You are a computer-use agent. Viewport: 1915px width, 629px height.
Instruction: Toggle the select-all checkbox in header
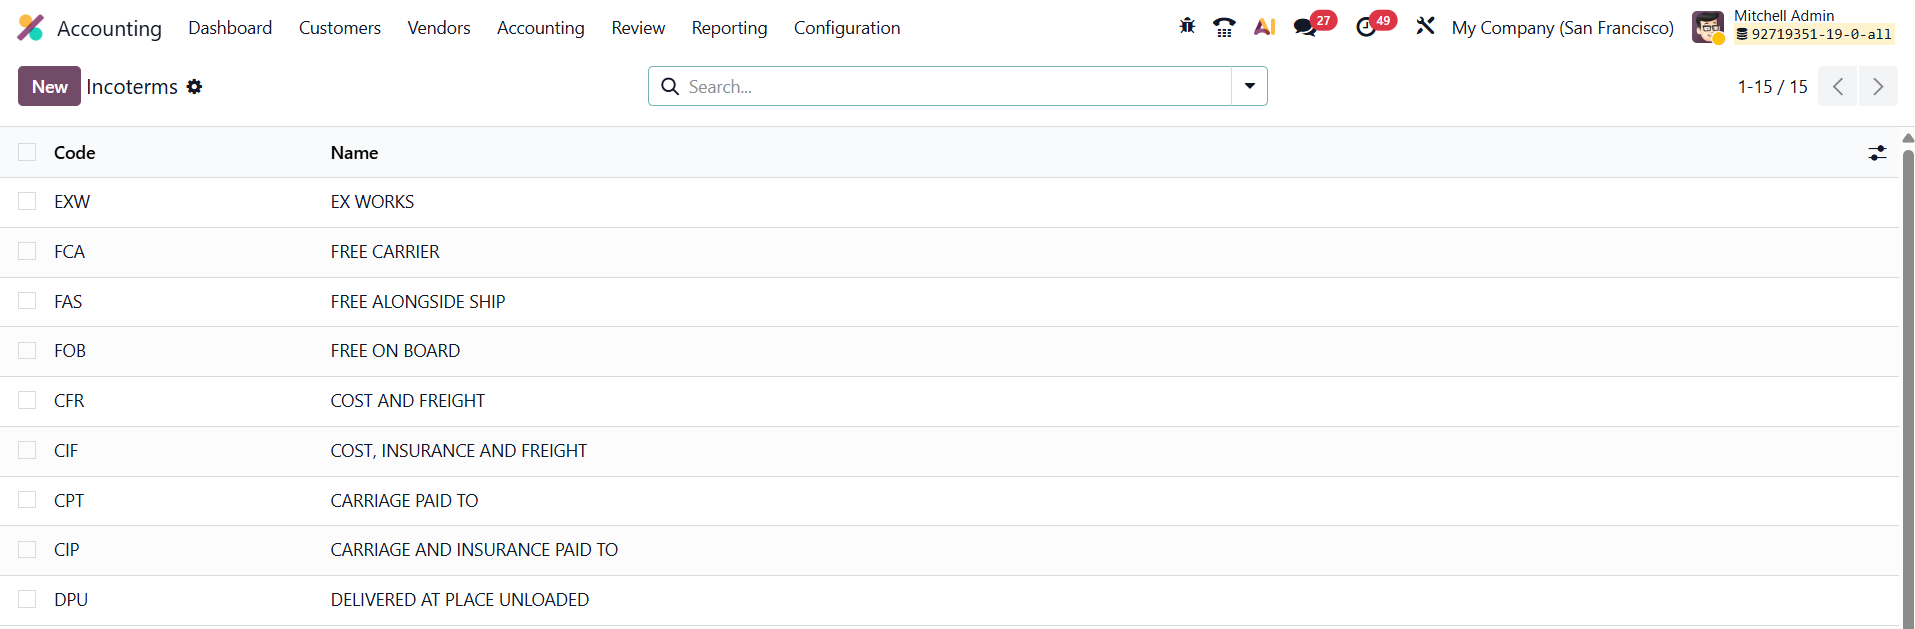point(27,152)
